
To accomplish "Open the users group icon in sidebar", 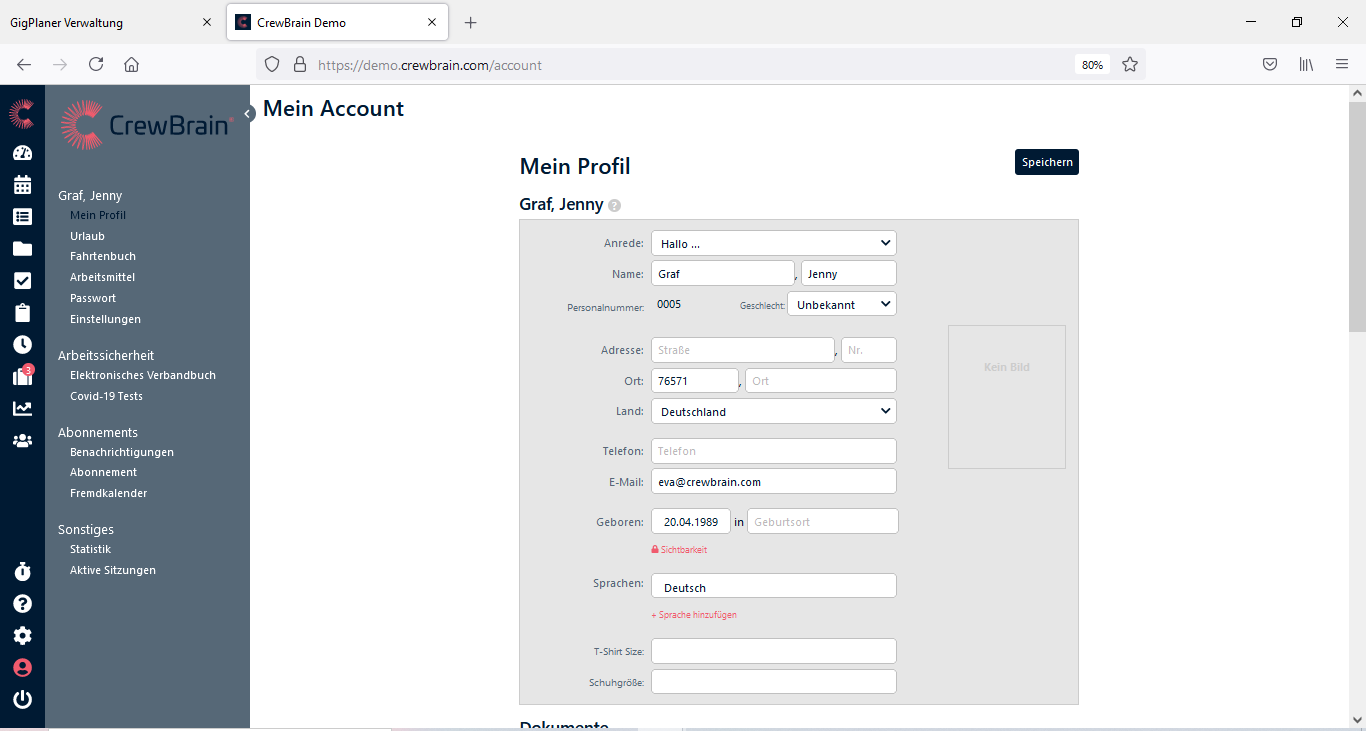I will (22, 440).
